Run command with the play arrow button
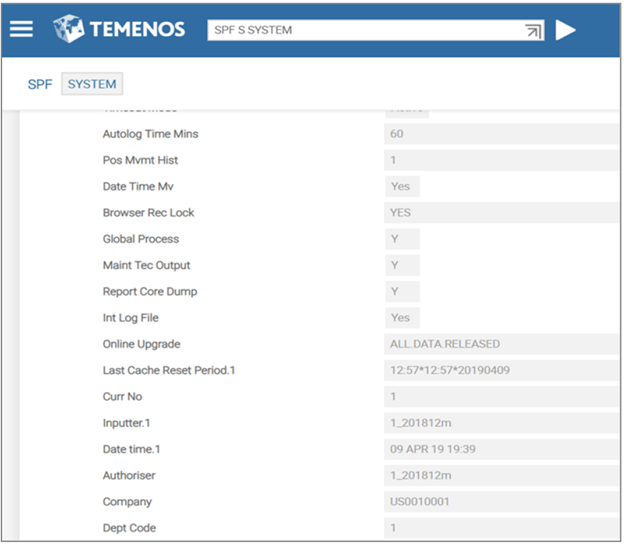The width and height of the screenshot is (624, 544). click(x=566, y=30)
